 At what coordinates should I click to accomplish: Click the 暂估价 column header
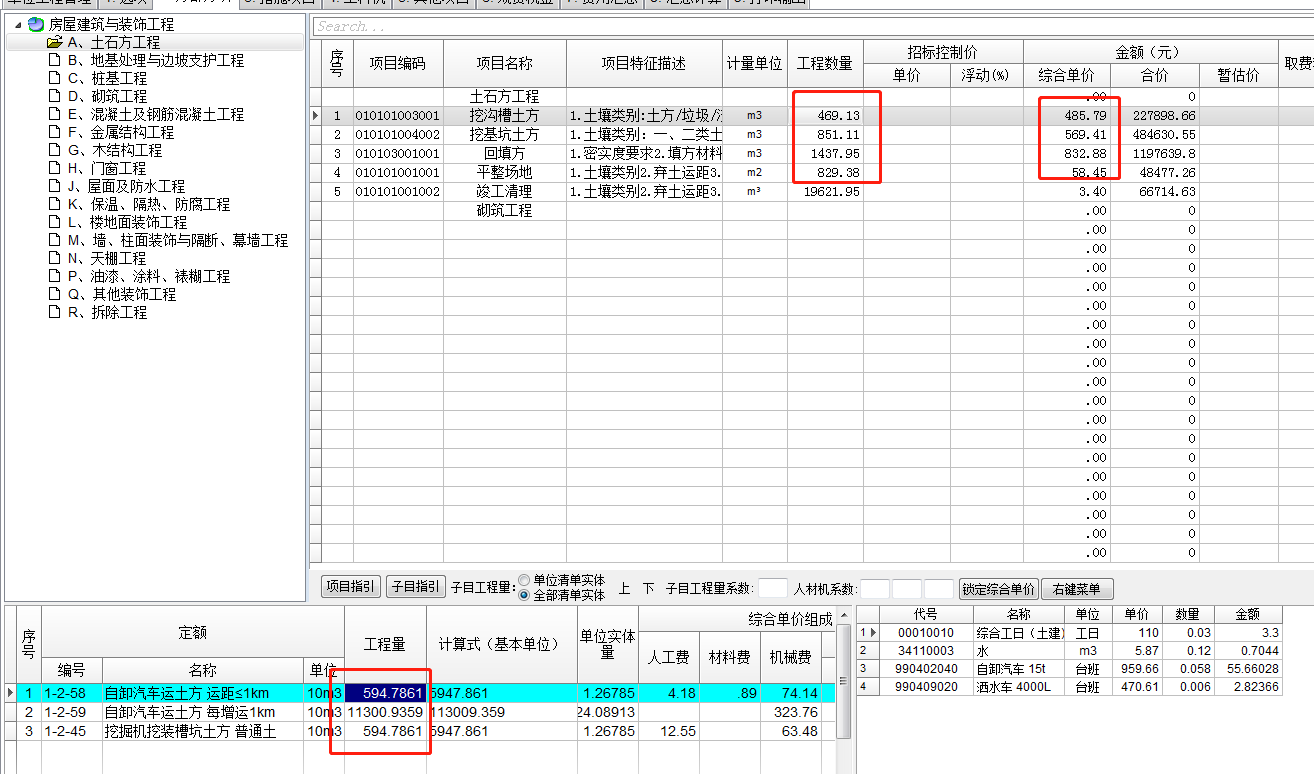point(1239,76)
